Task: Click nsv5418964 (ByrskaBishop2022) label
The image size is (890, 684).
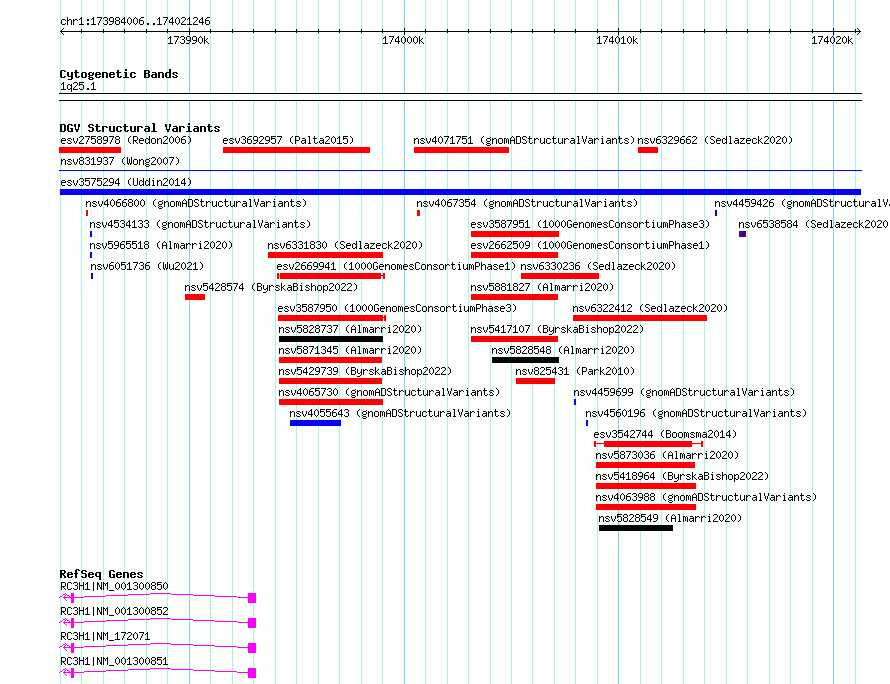Action: 682,476
